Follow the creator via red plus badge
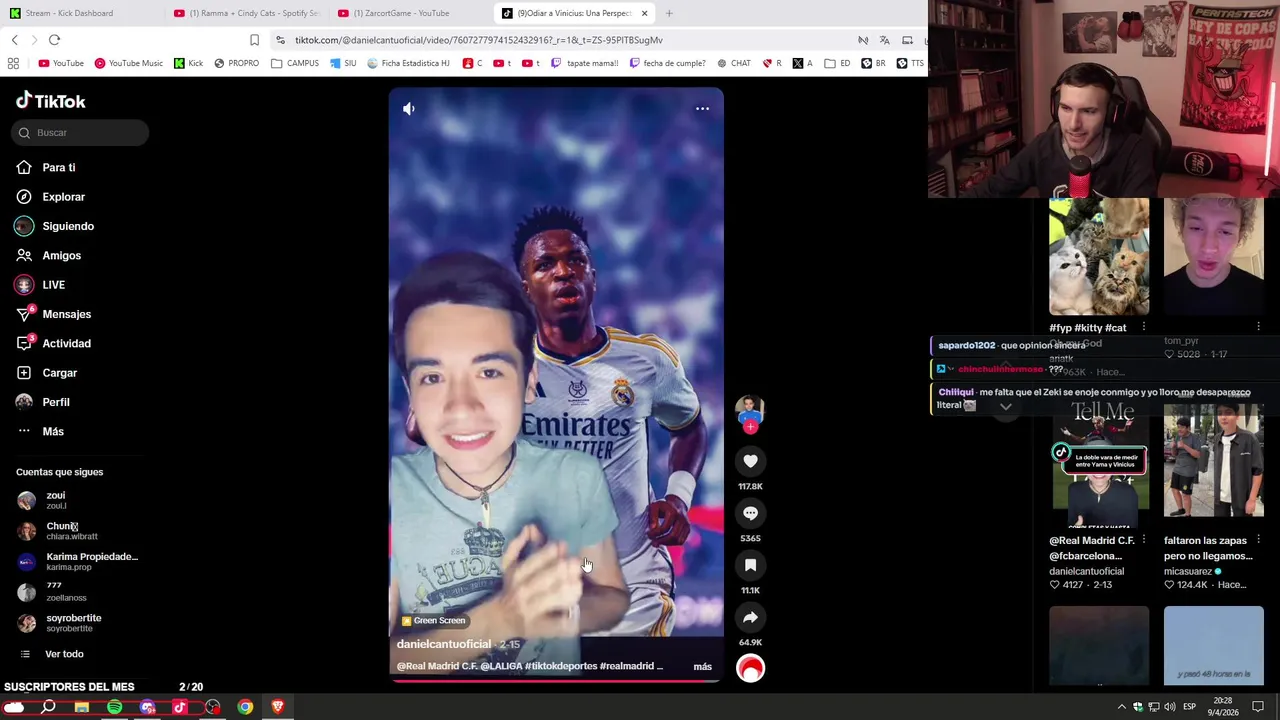1280x720 pixels. pos(750,427)
